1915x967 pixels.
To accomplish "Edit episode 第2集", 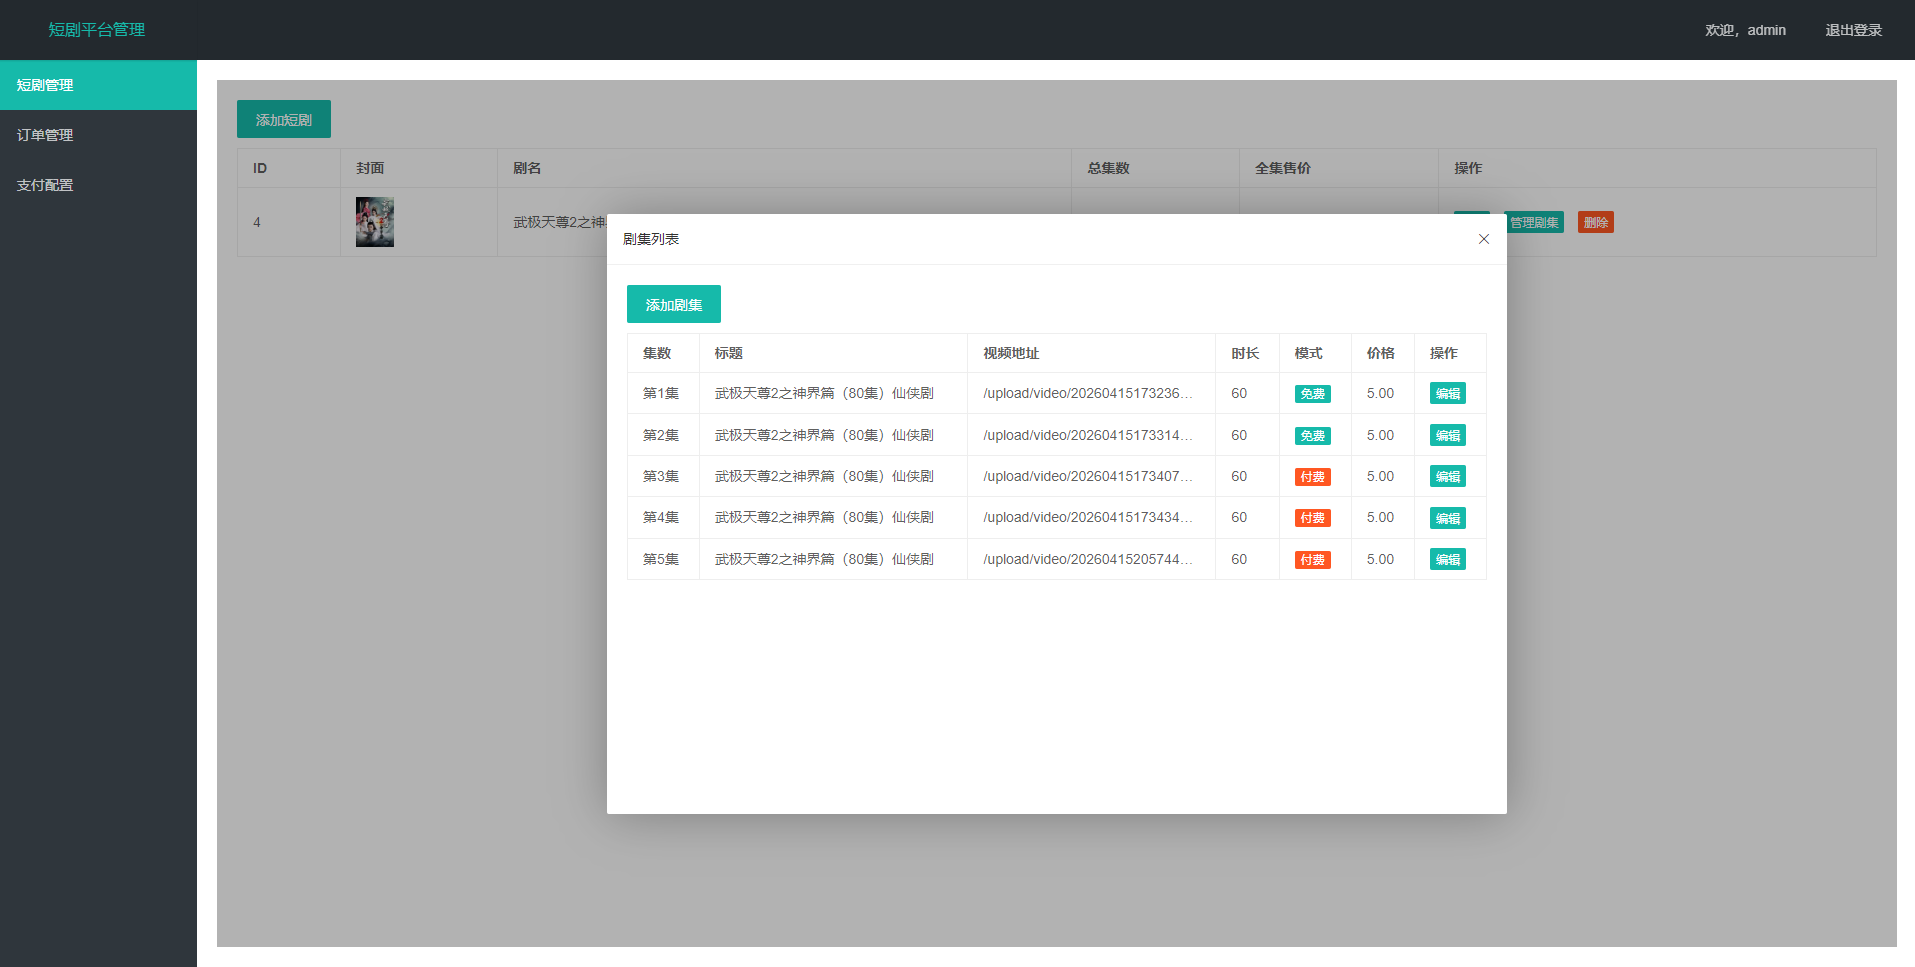I will (x=1447, y=436).
